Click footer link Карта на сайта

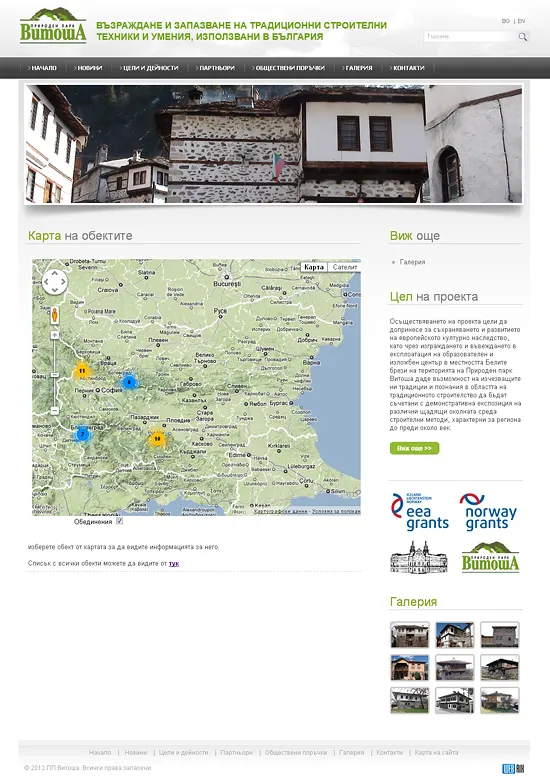(x=436, y=753)
